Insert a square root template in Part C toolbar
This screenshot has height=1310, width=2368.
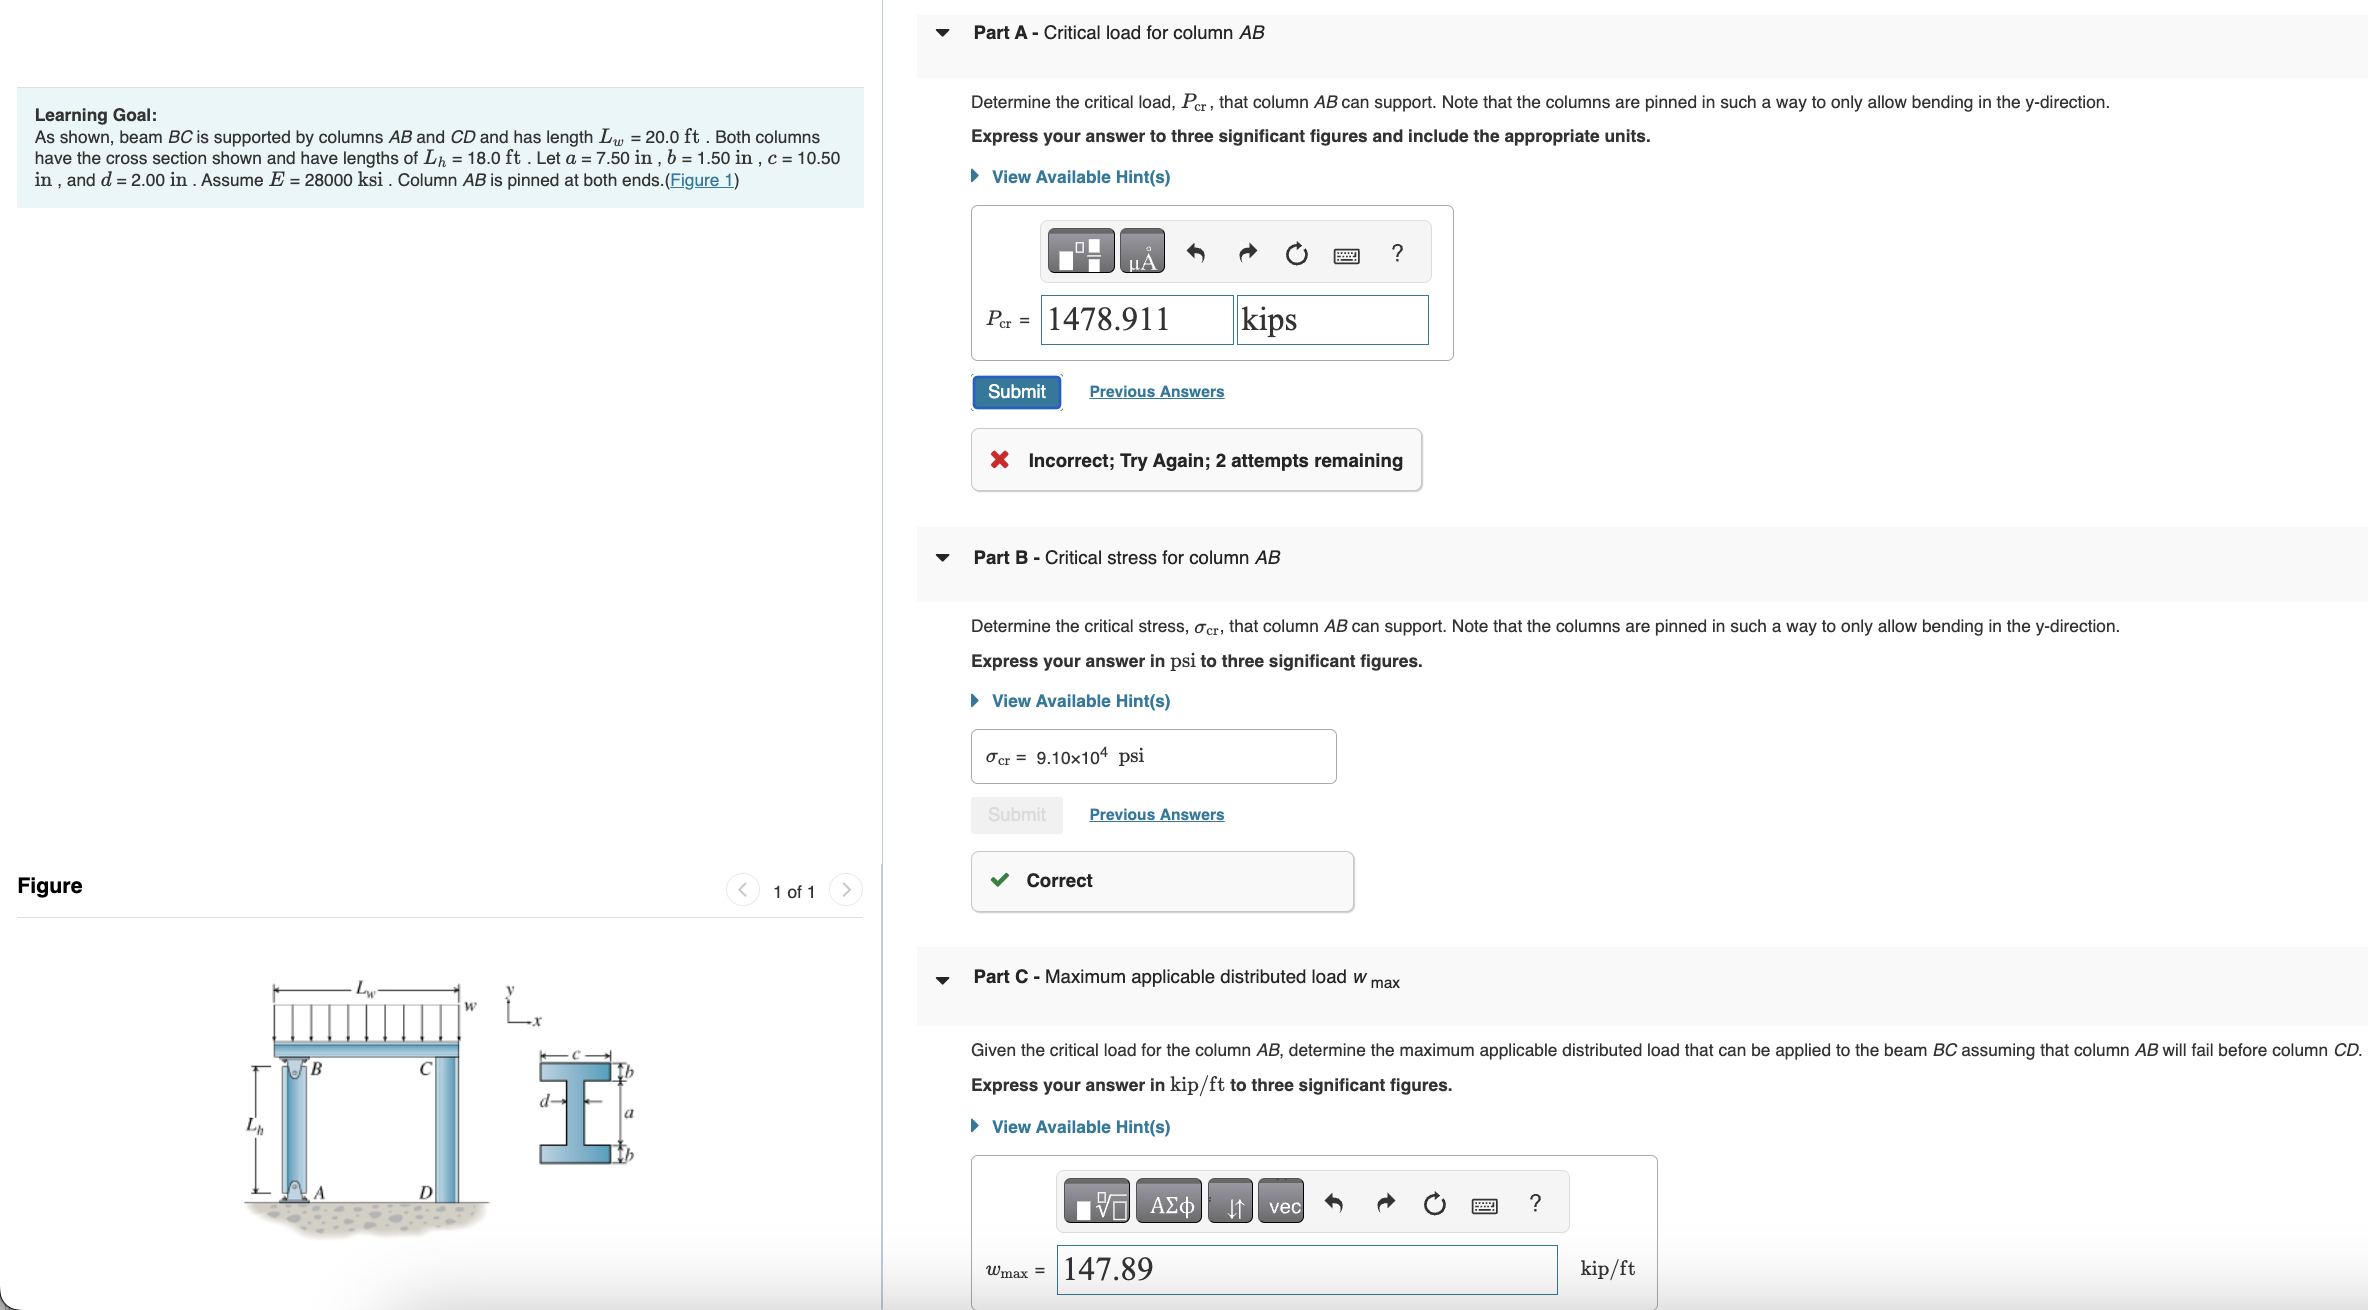coord(1095,1201)
